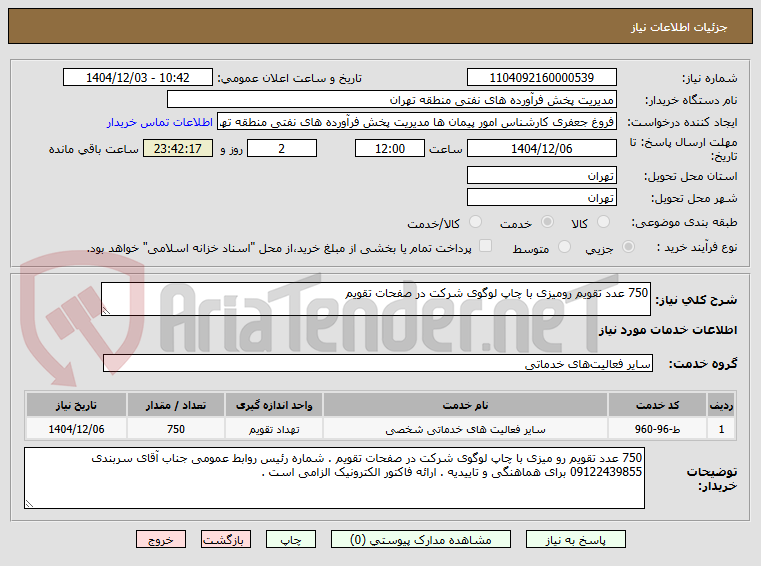The image size is (761, 566).
Task: Select the کالا/خدمت radio button
Action: click(476, 222)
